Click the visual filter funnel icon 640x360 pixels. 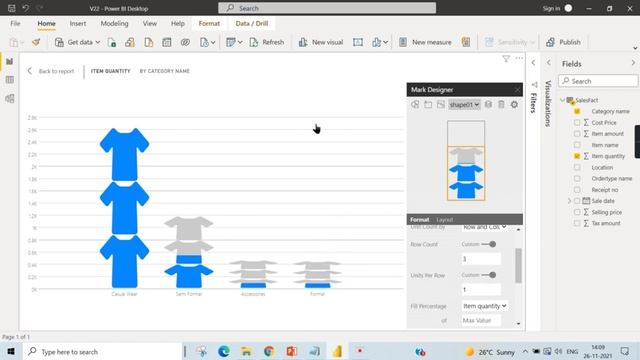click(x=506, y=59)
